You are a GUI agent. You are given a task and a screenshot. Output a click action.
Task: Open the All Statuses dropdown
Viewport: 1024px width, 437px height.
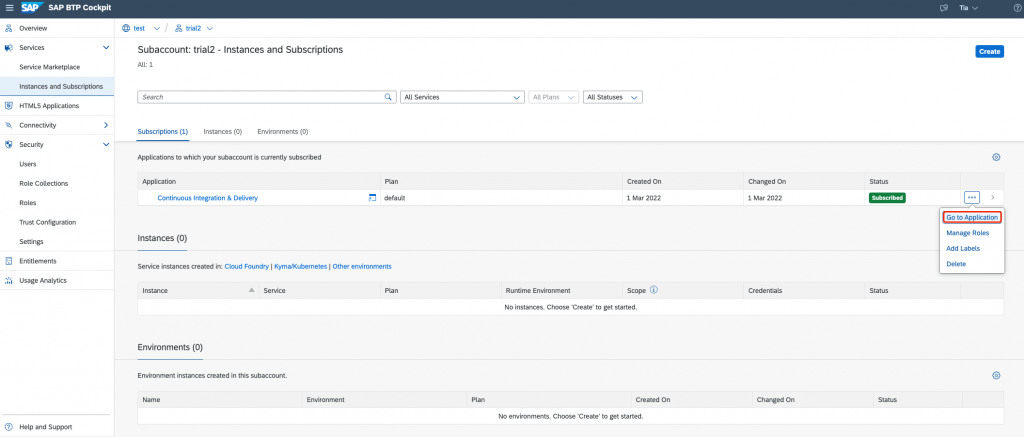pyautogui.click(x=613, y=97)
